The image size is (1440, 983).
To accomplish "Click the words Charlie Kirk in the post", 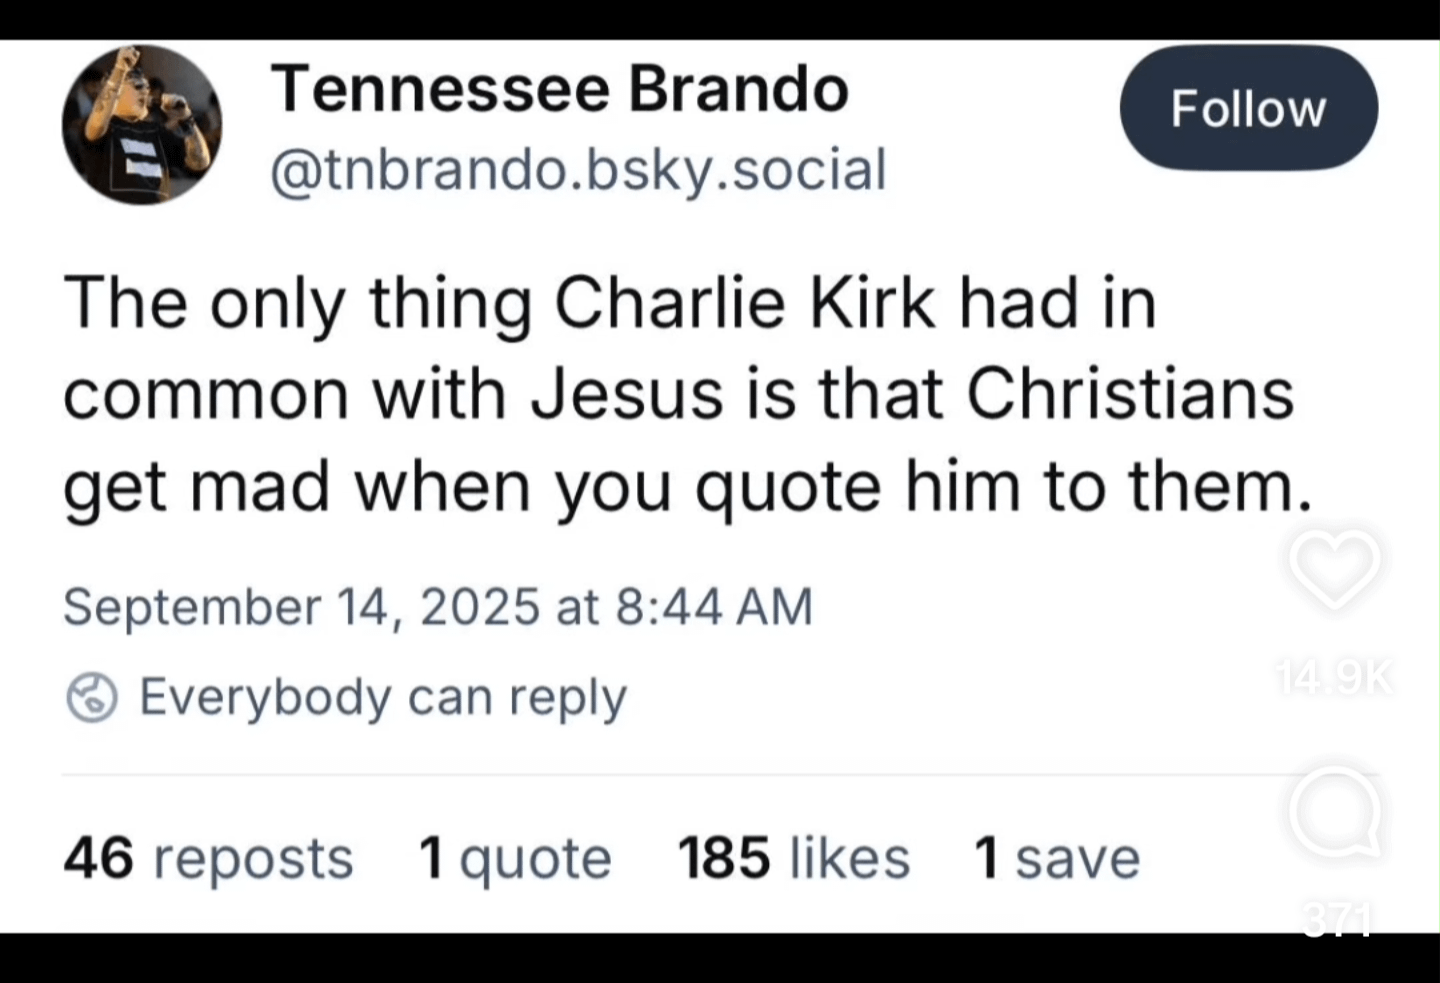I will pos(745,302).
